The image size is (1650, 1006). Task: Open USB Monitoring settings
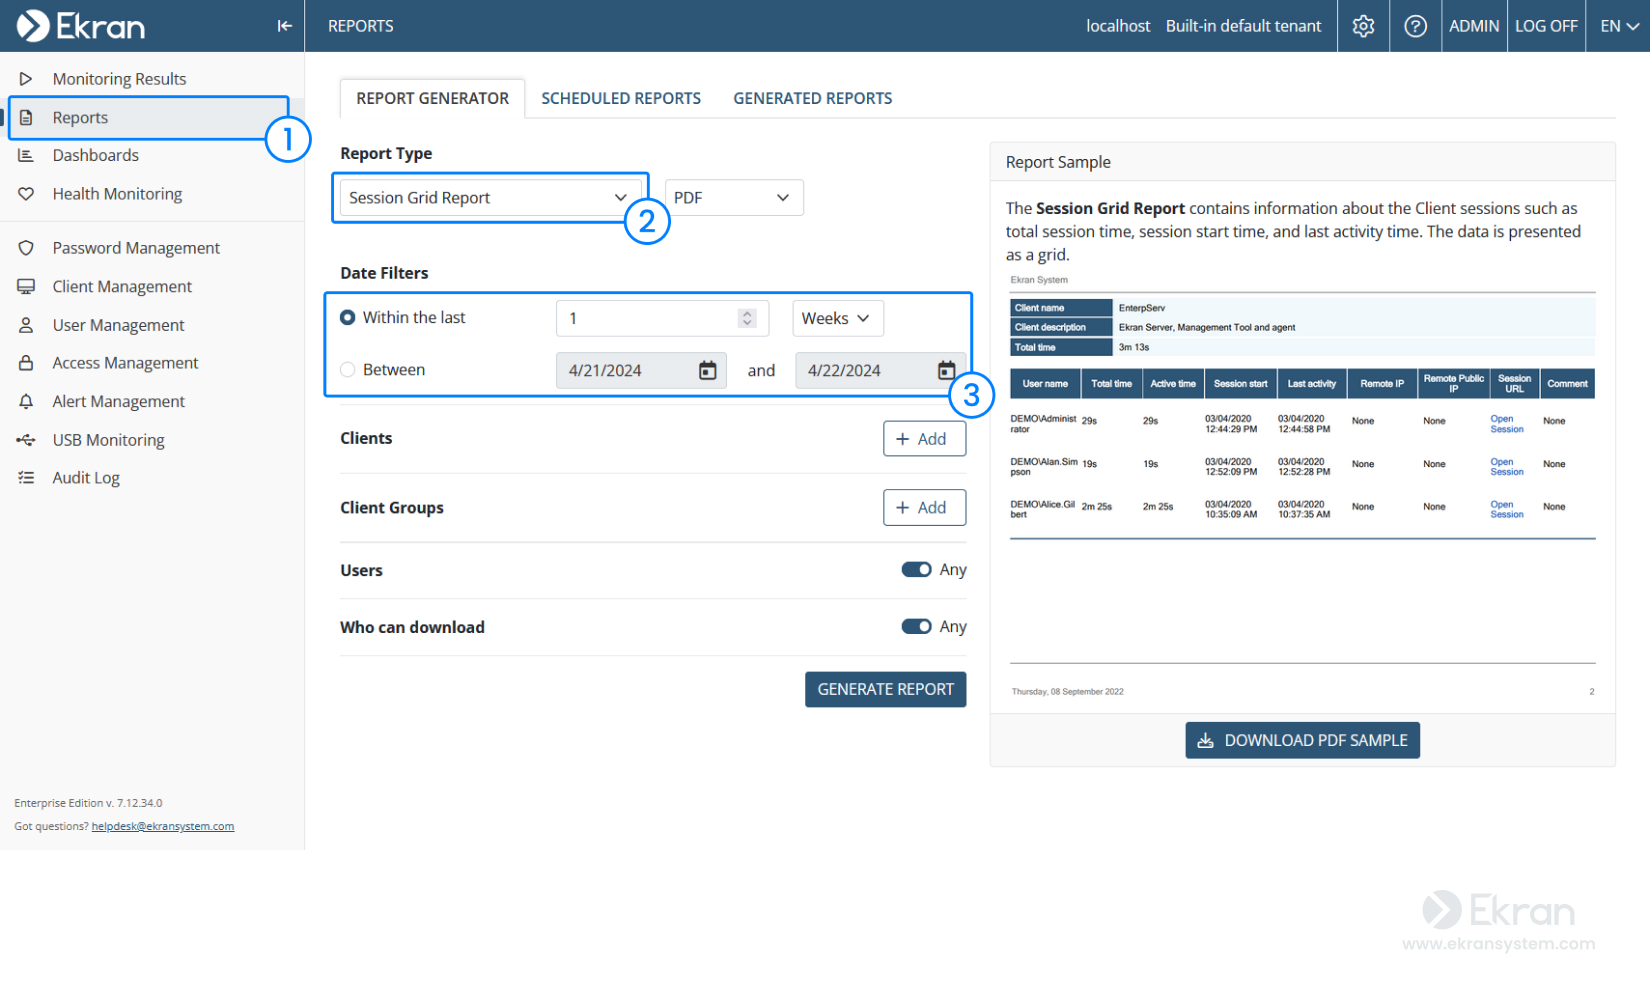pos(108,439)
